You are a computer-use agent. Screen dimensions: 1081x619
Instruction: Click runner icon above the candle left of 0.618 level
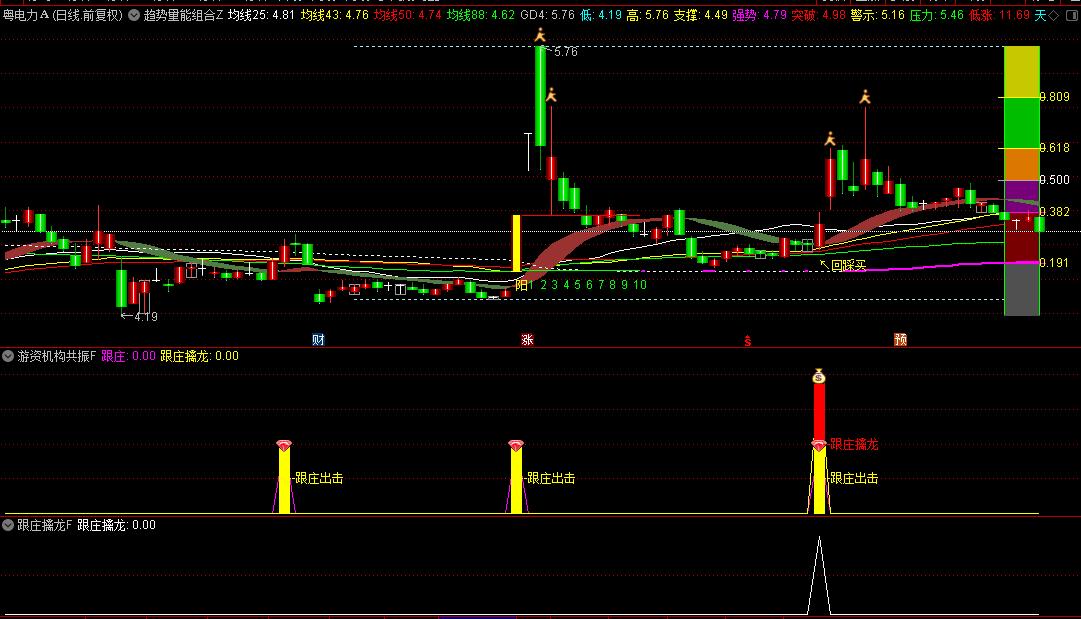point(830,139)
